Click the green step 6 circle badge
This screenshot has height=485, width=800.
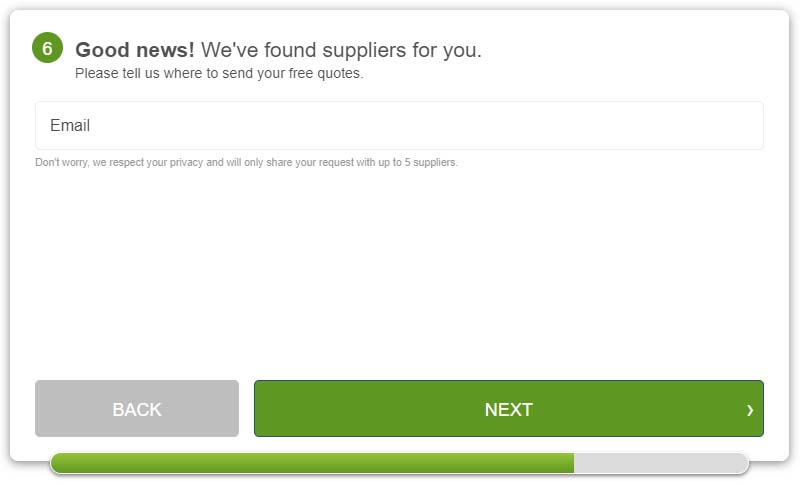pos(47,48)
